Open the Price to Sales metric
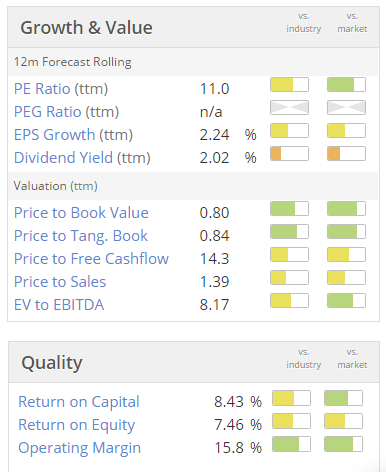Image resolution: width=386 pixels, height=472 pixels. pyautogui.click(x=60, y=282)
